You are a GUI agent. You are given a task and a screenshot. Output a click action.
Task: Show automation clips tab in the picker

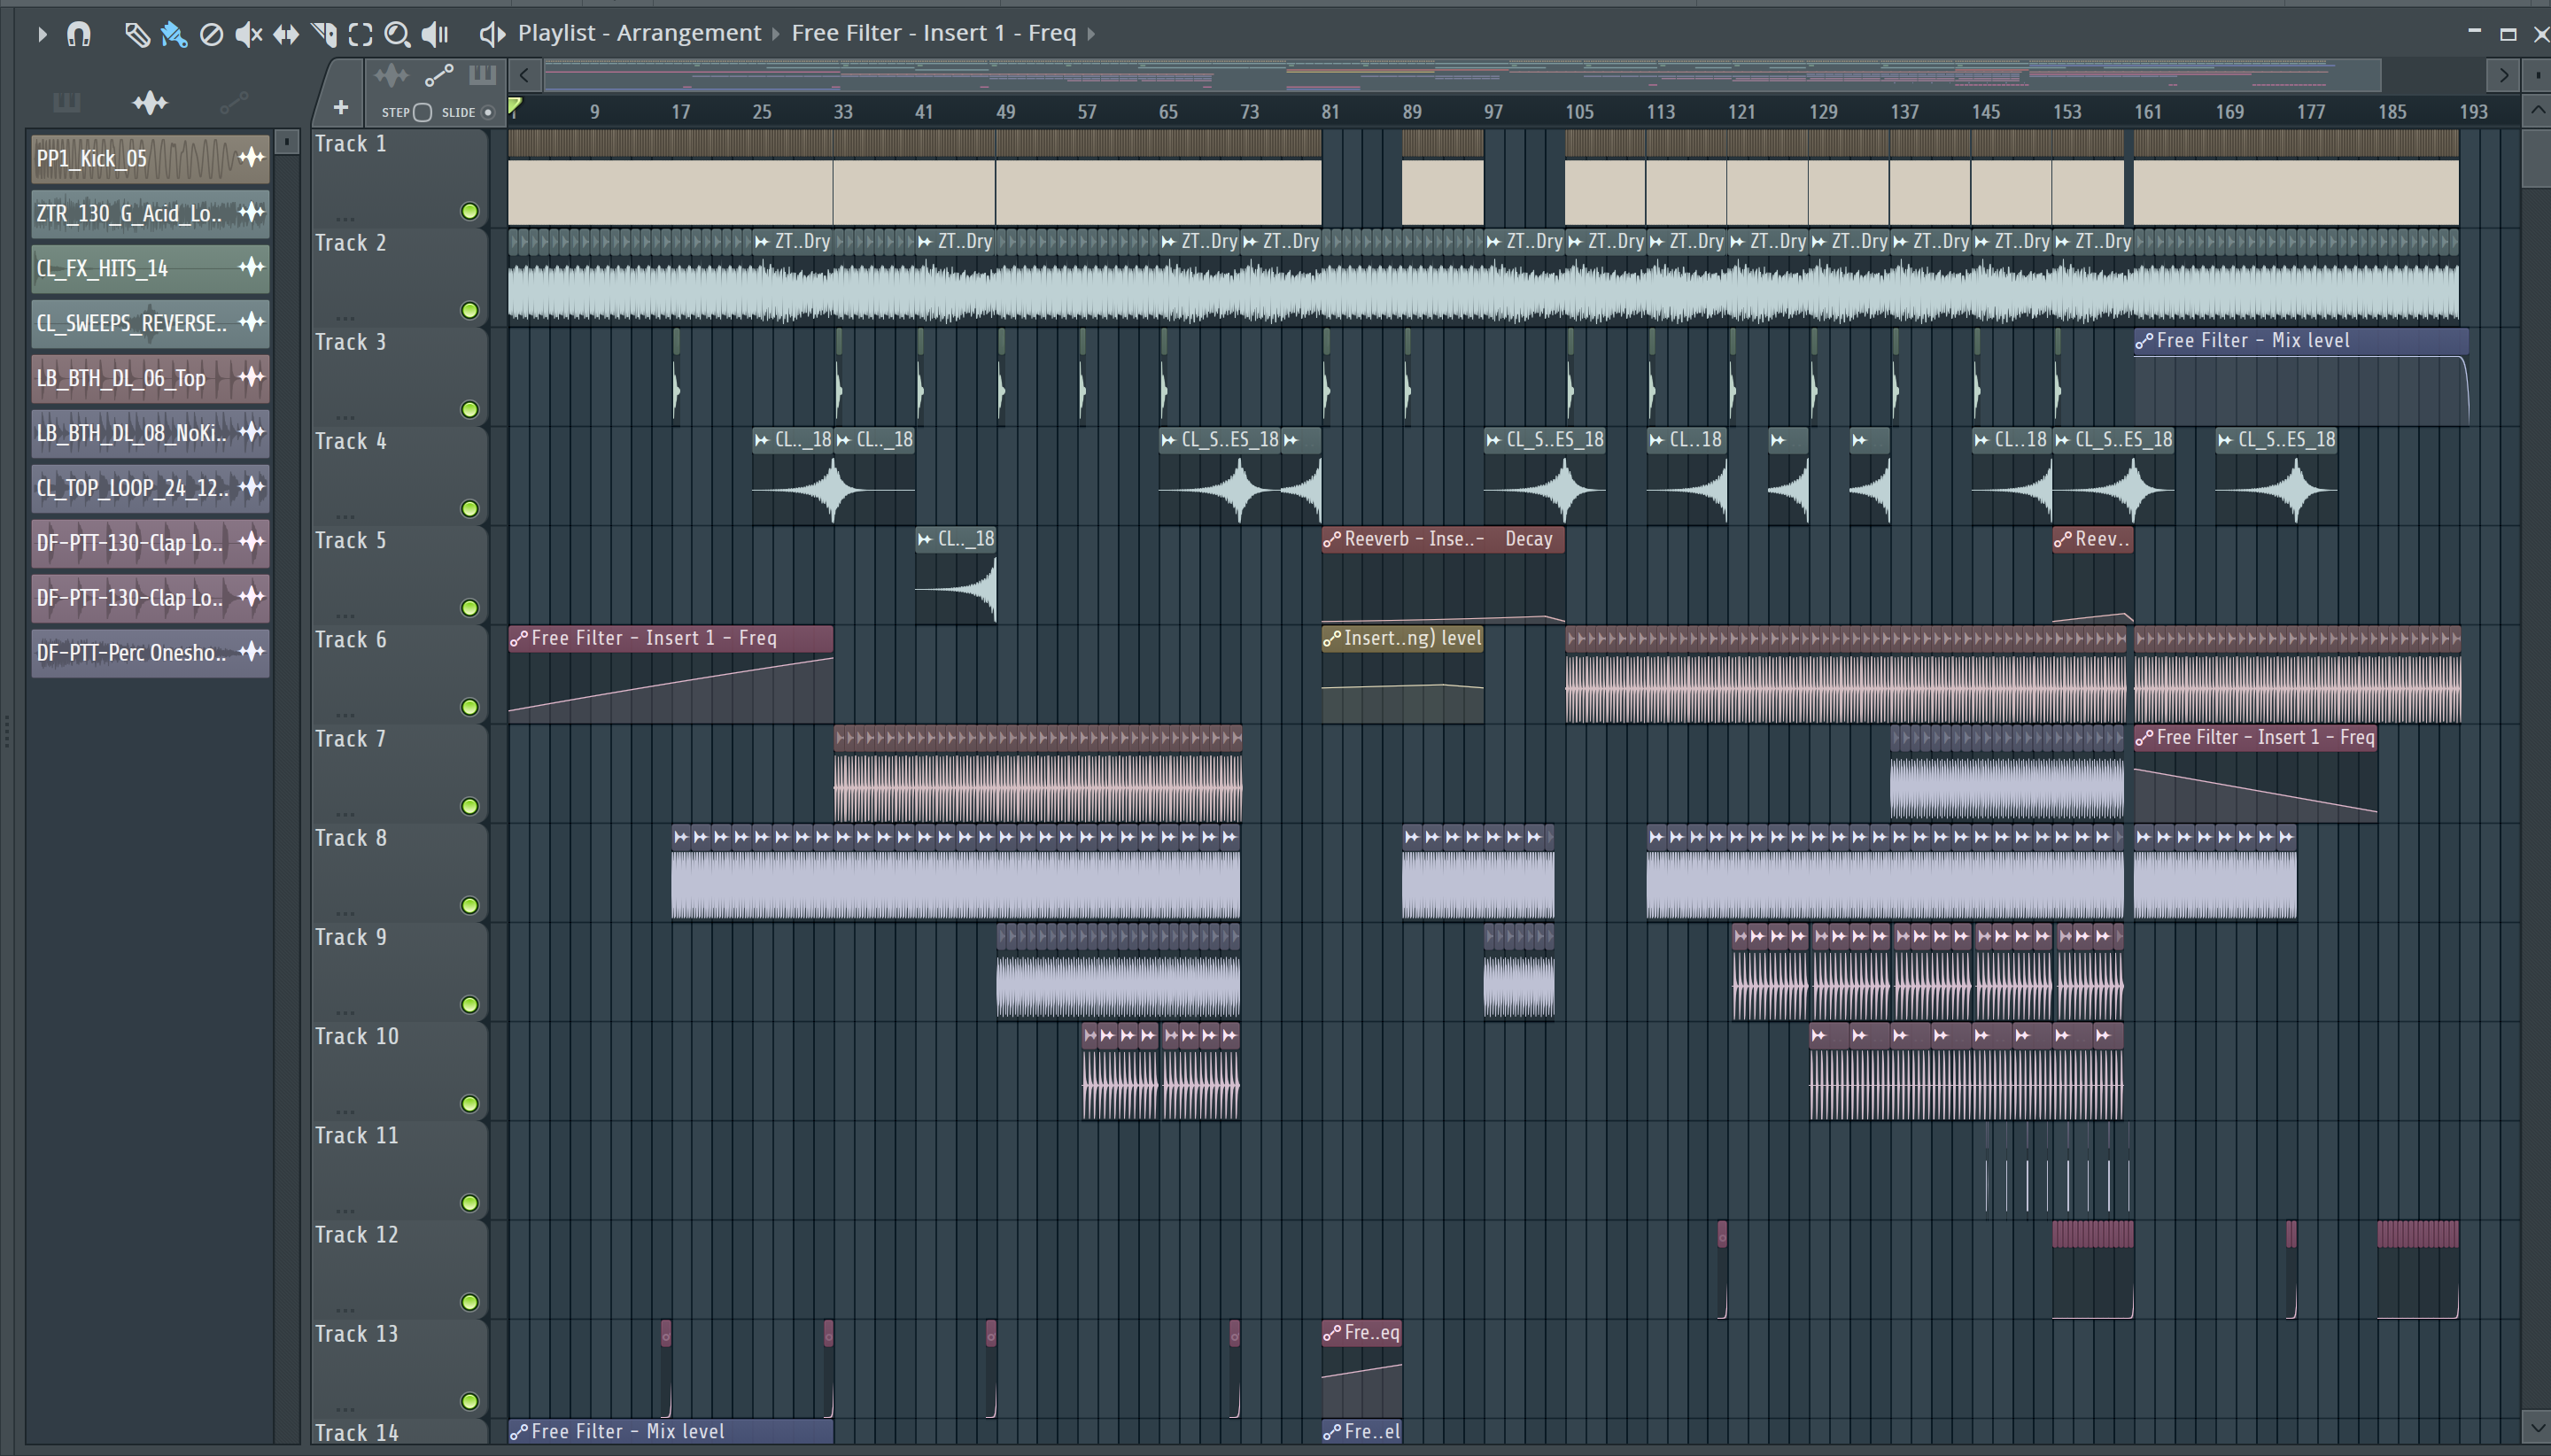click(234, 102)
